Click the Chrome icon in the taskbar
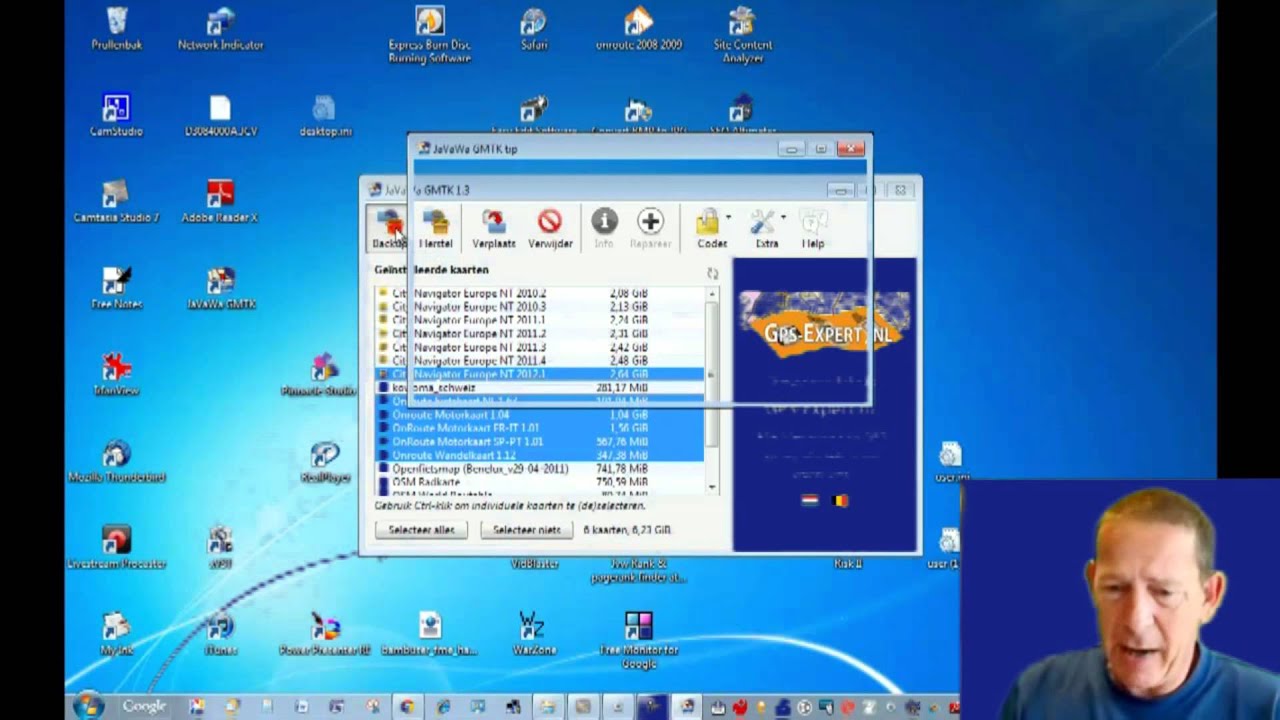Image resolution: width=1280 pixels, height=720 pixels. [x=407, y=707]
